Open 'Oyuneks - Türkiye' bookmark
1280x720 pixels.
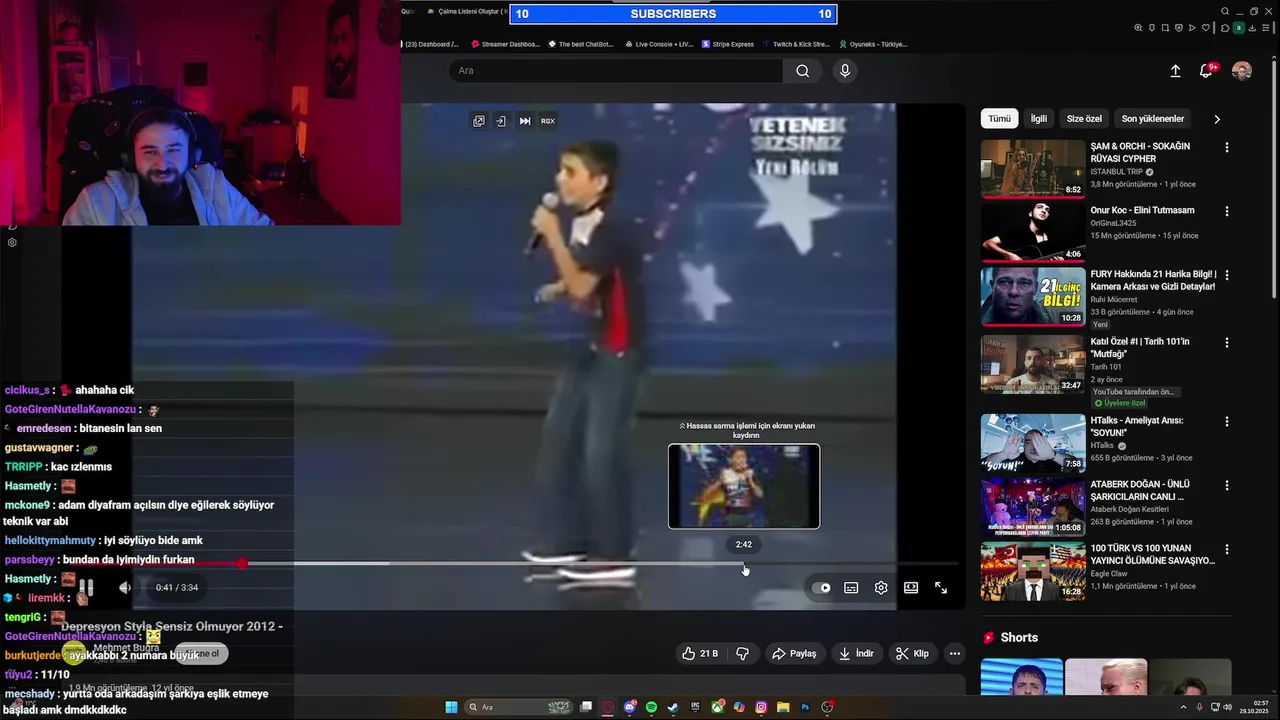pyautogui.click(x=873, y=44)
